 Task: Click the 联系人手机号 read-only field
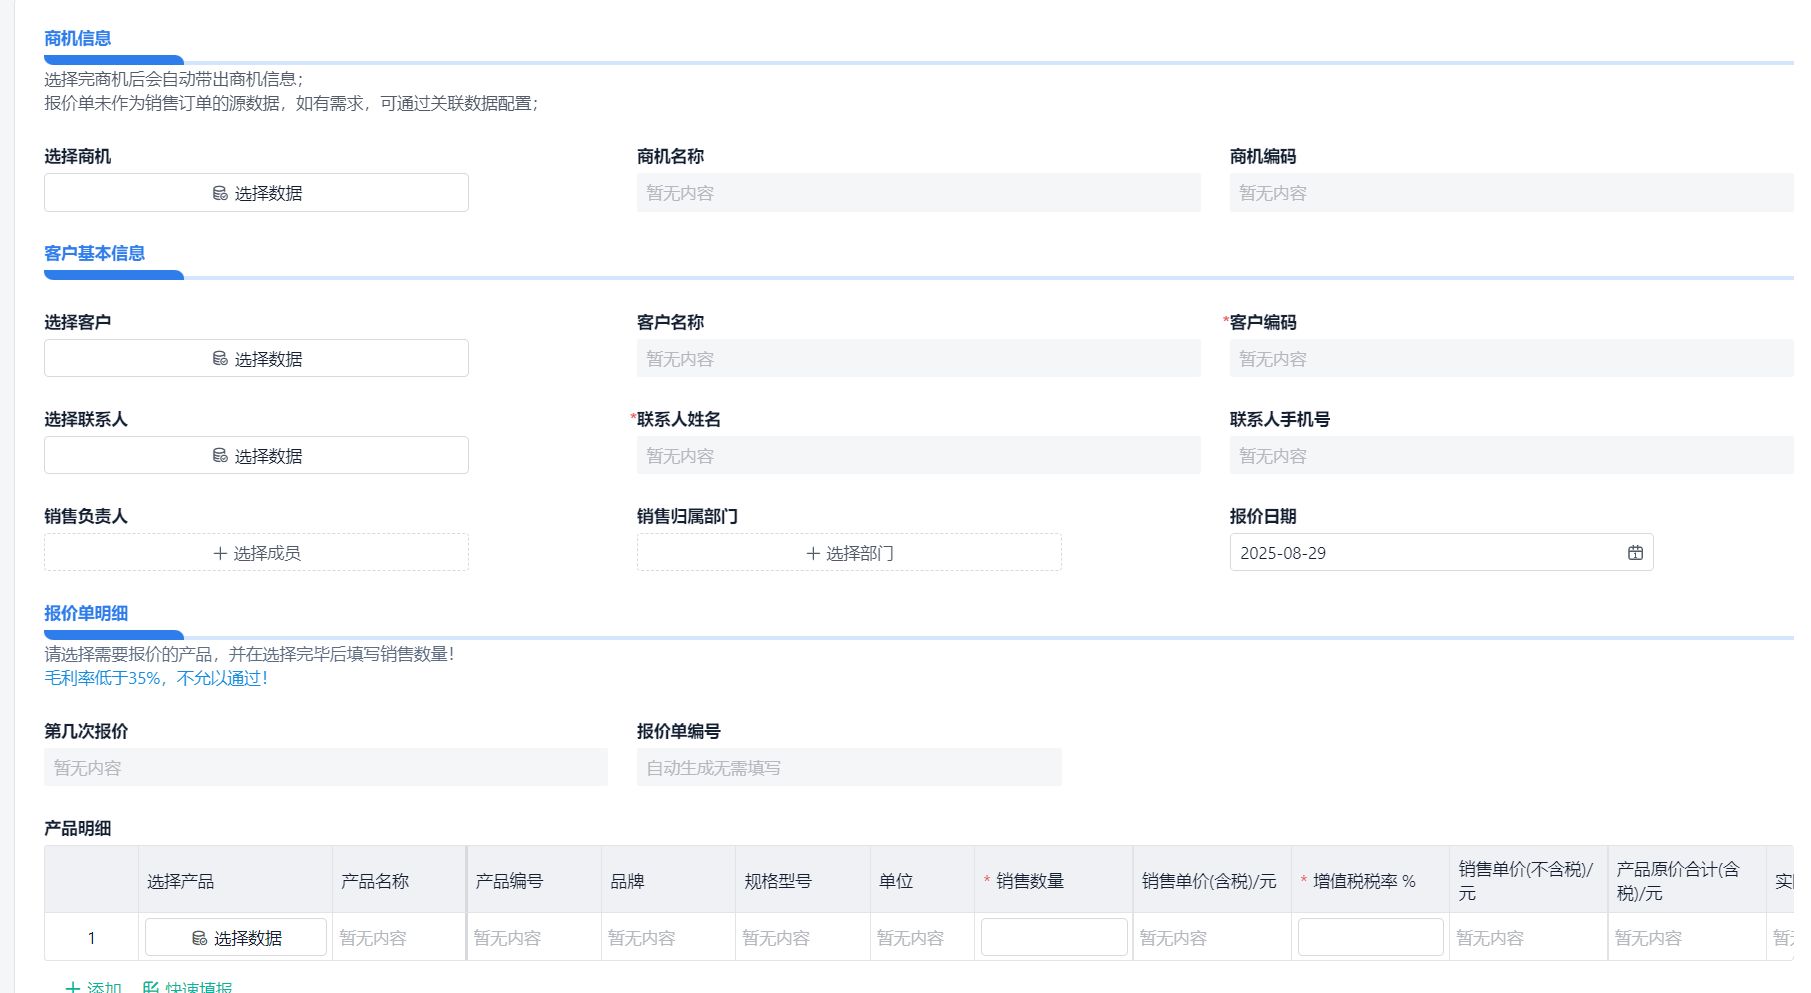click(x=1511, y=455)
